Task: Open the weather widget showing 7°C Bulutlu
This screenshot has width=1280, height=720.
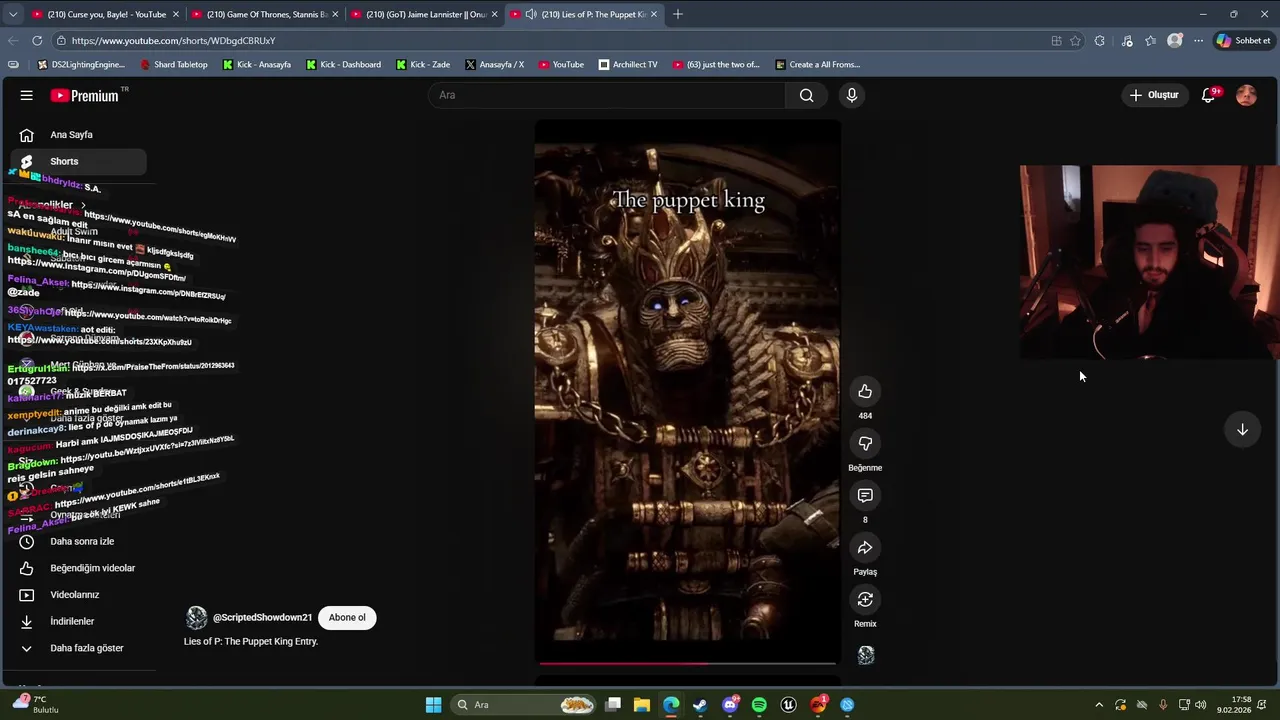Action: [36, 704]
